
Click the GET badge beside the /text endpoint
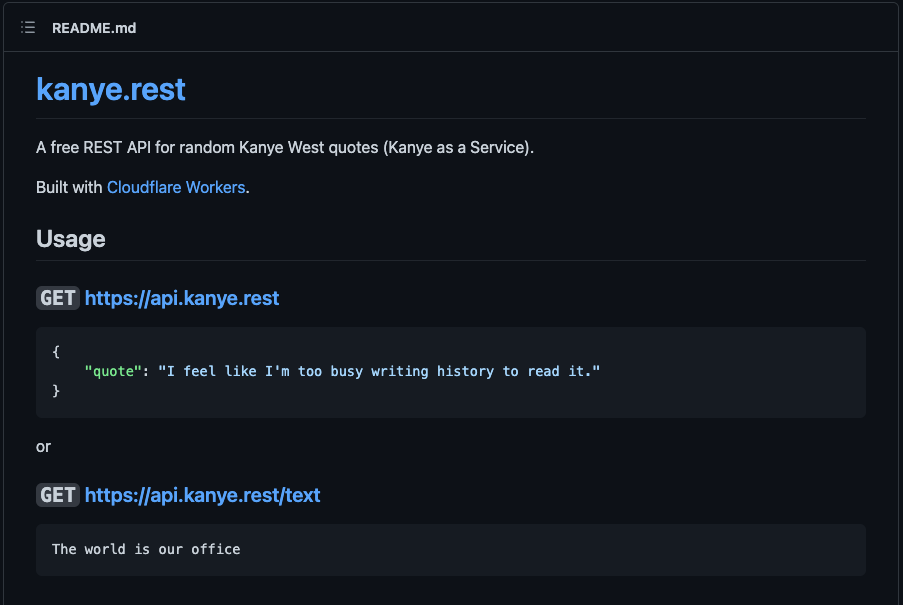coord(58,495)
